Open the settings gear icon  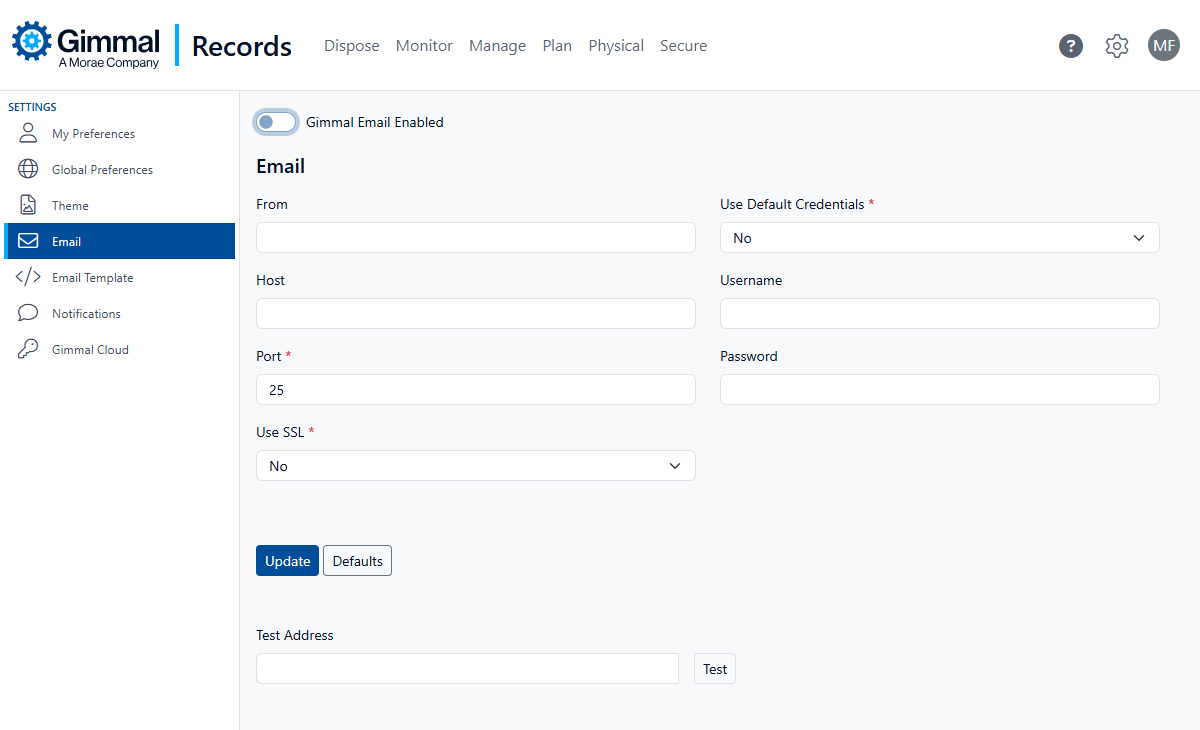[1117, 46]
